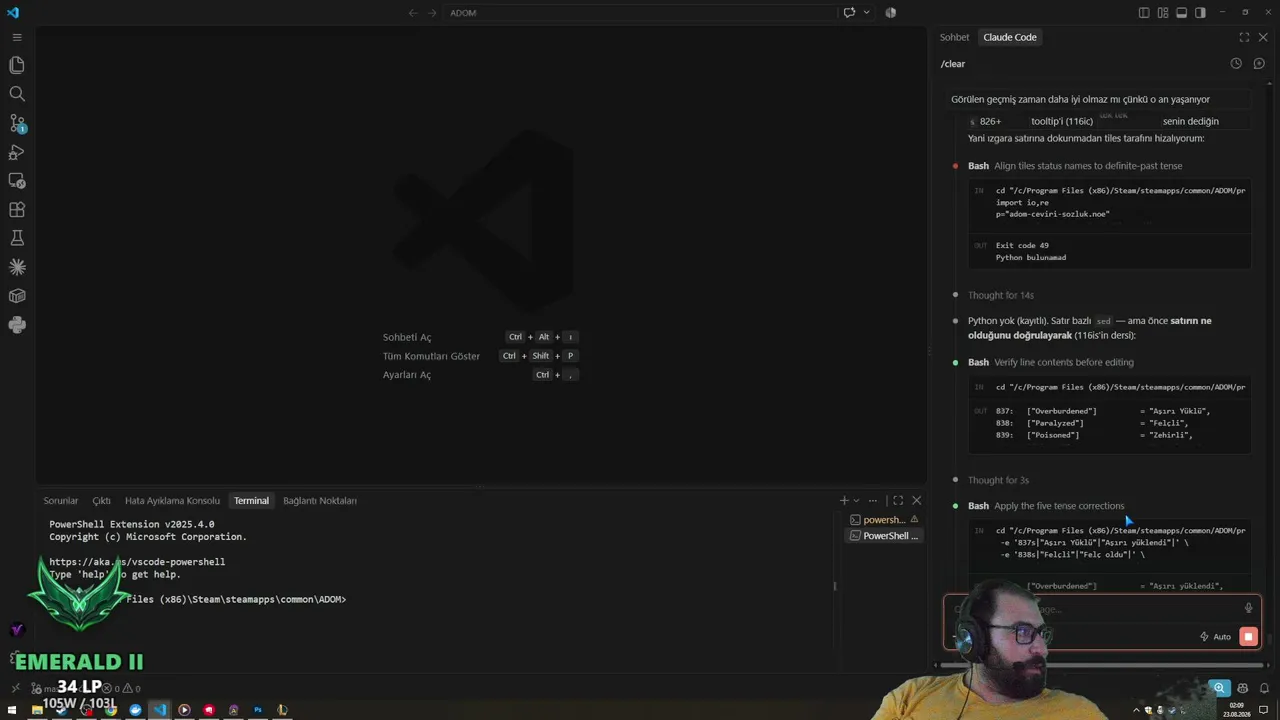This screenshot has width=1280, height=720.
Task: Maximize the terminal panel size
Action: pyautogui.click(x=898, y=500)
